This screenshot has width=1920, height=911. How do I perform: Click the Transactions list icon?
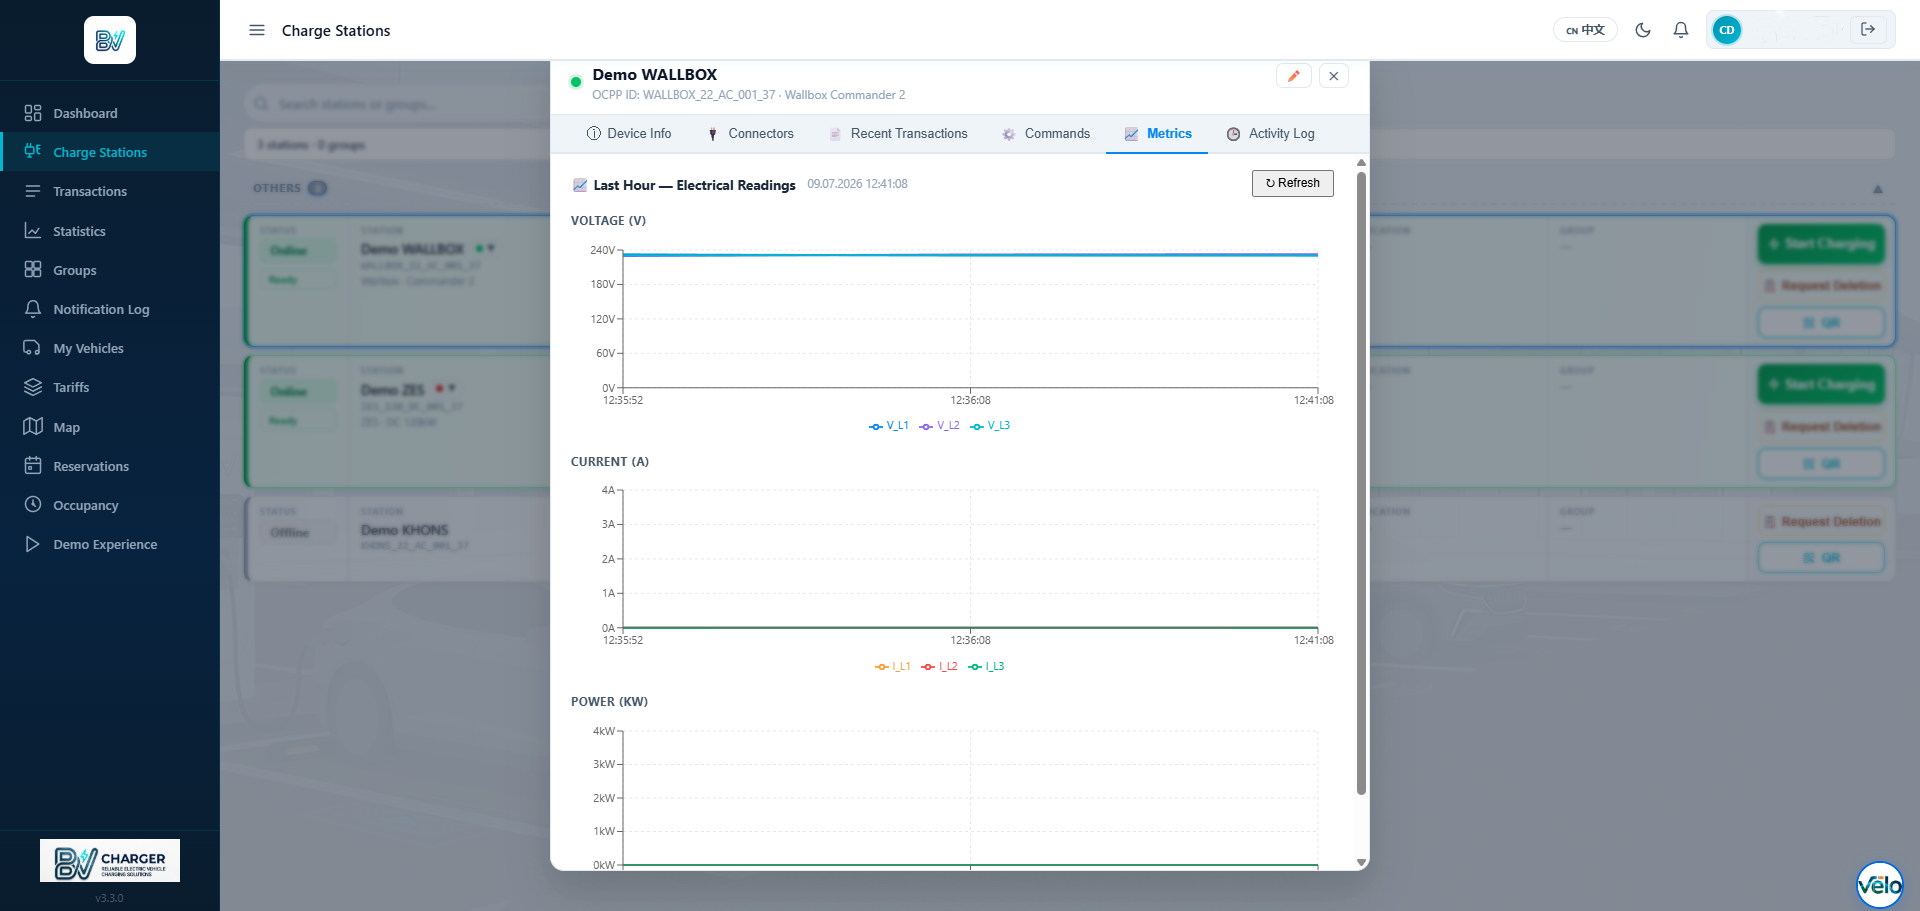click(x=33, y=191)
